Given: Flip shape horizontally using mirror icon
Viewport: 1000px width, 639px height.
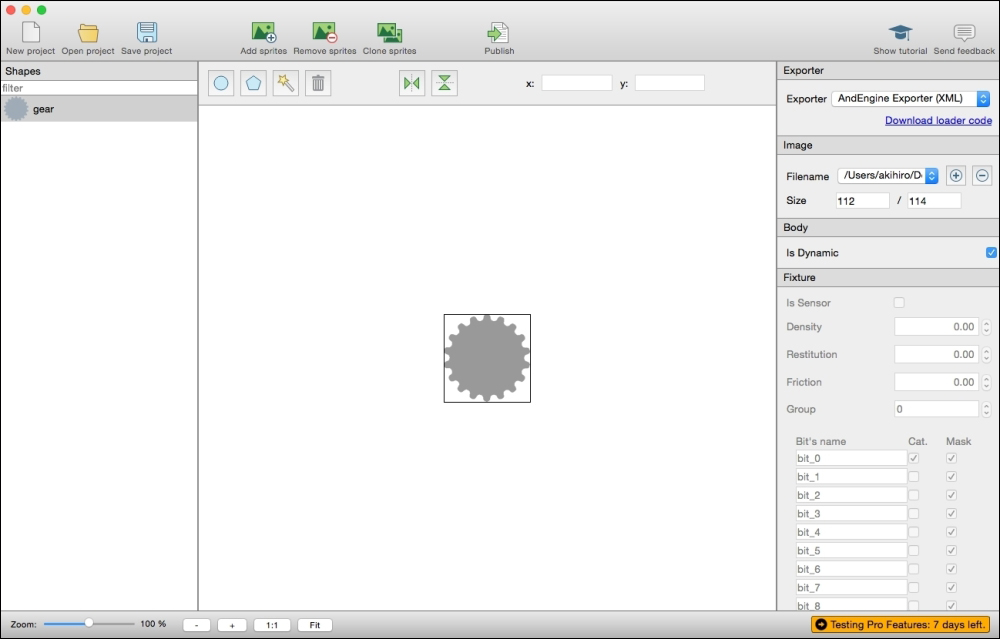Looking at the screenshot, I should (411, 84).
